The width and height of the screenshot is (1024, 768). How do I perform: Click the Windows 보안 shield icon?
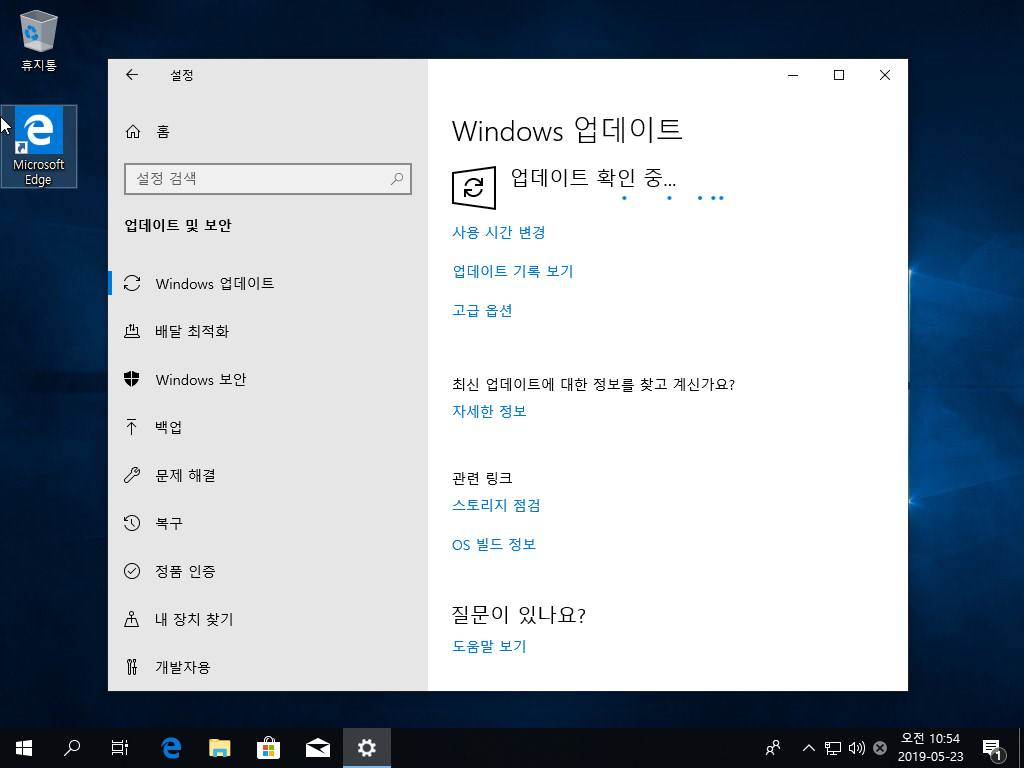[x=132, y=379]
